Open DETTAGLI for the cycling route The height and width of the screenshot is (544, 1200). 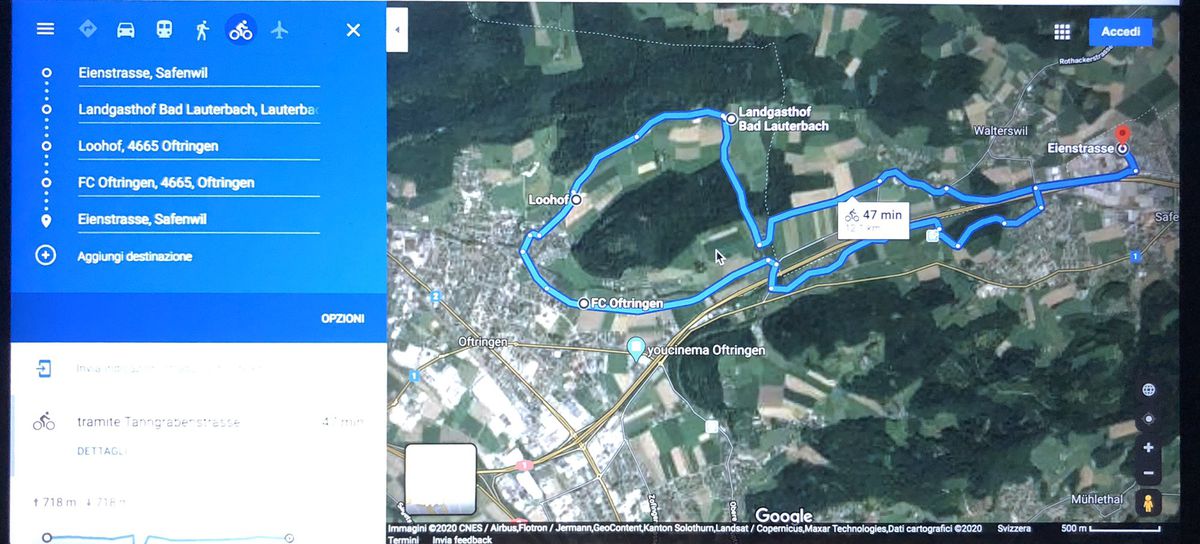[101, 451]
